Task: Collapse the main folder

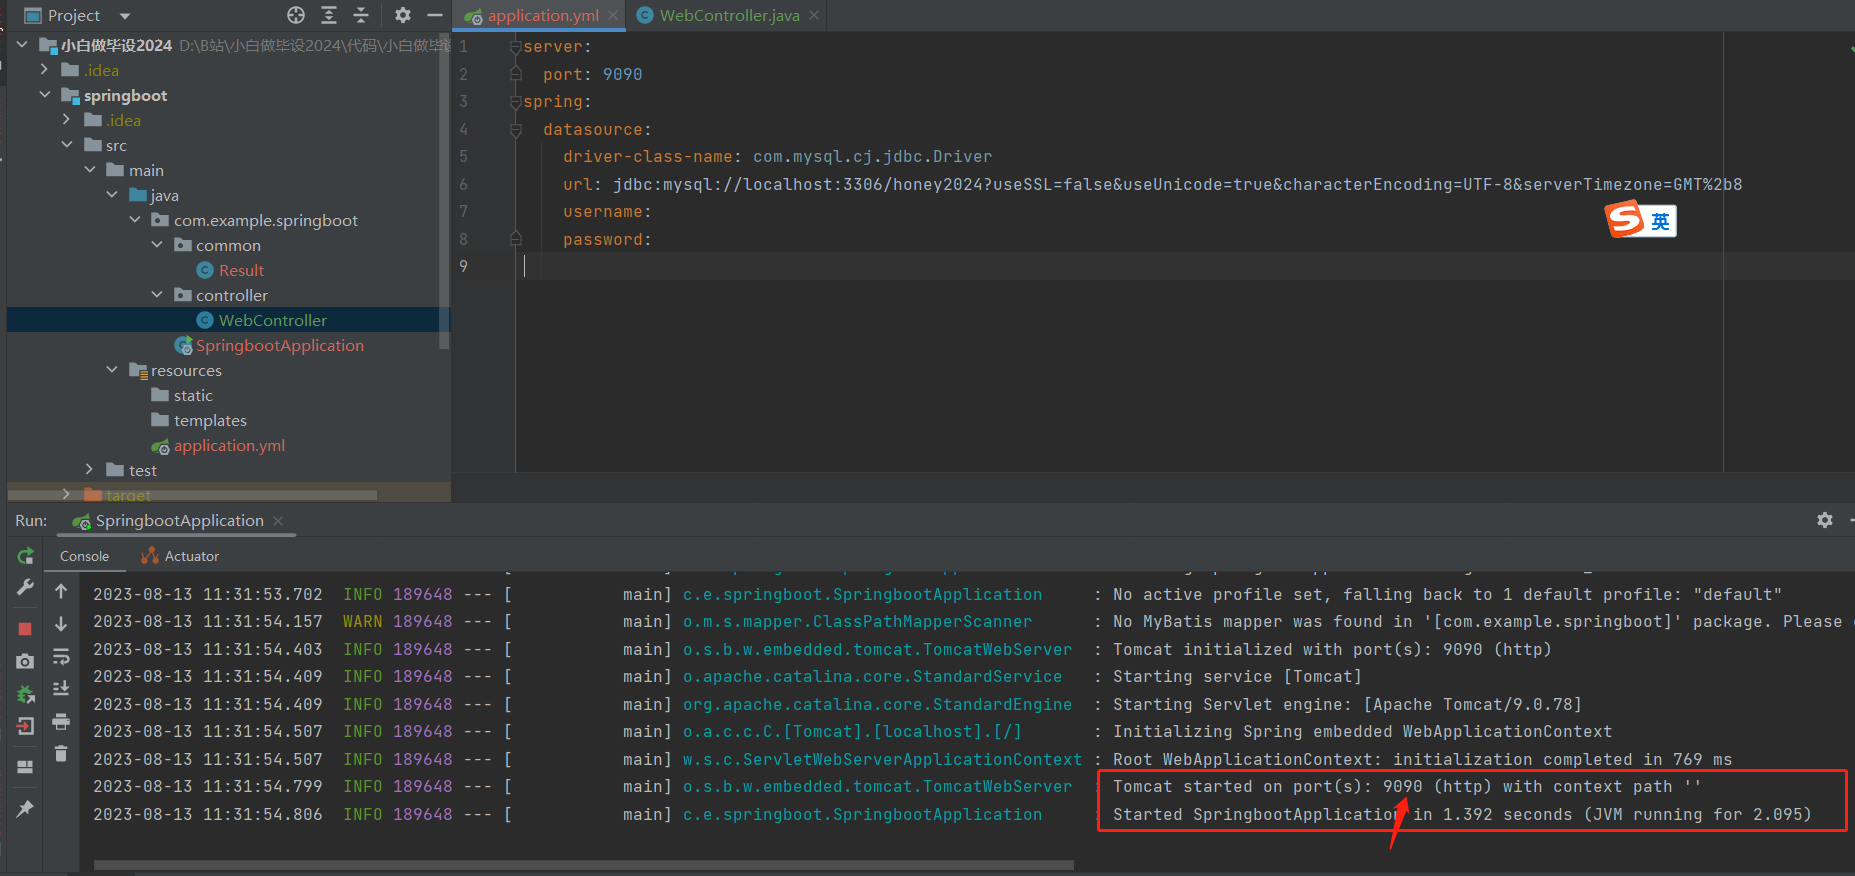Action: click(90, 170)
